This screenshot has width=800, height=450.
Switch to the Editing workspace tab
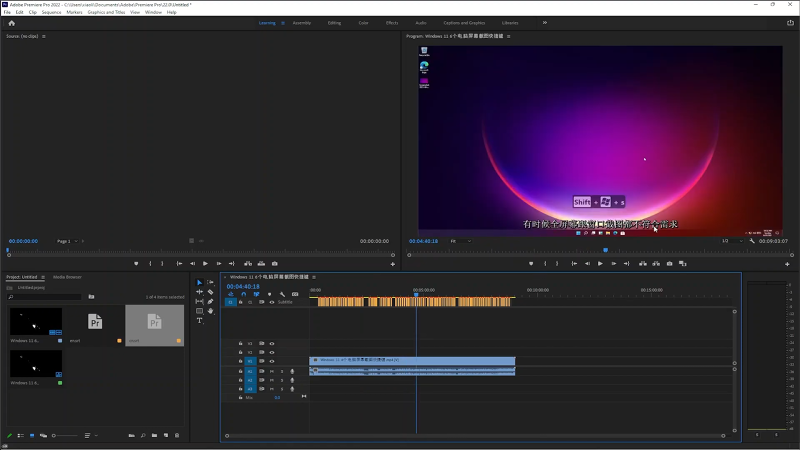click(334, 23)
